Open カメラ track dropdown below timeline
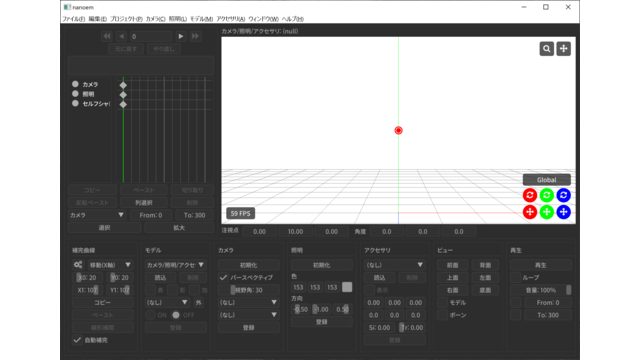Image resolution: width=640 pixels, height=360 pixels. tap(97, 215)
